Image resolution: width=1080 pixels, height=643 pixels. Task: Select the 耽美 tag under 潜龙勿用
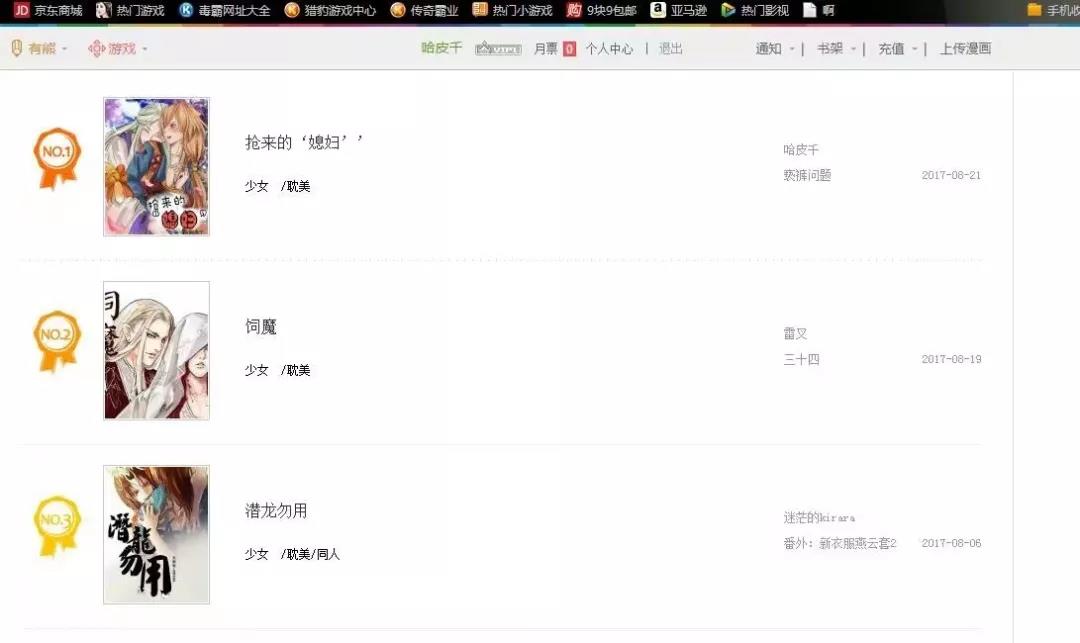(298, 554)
